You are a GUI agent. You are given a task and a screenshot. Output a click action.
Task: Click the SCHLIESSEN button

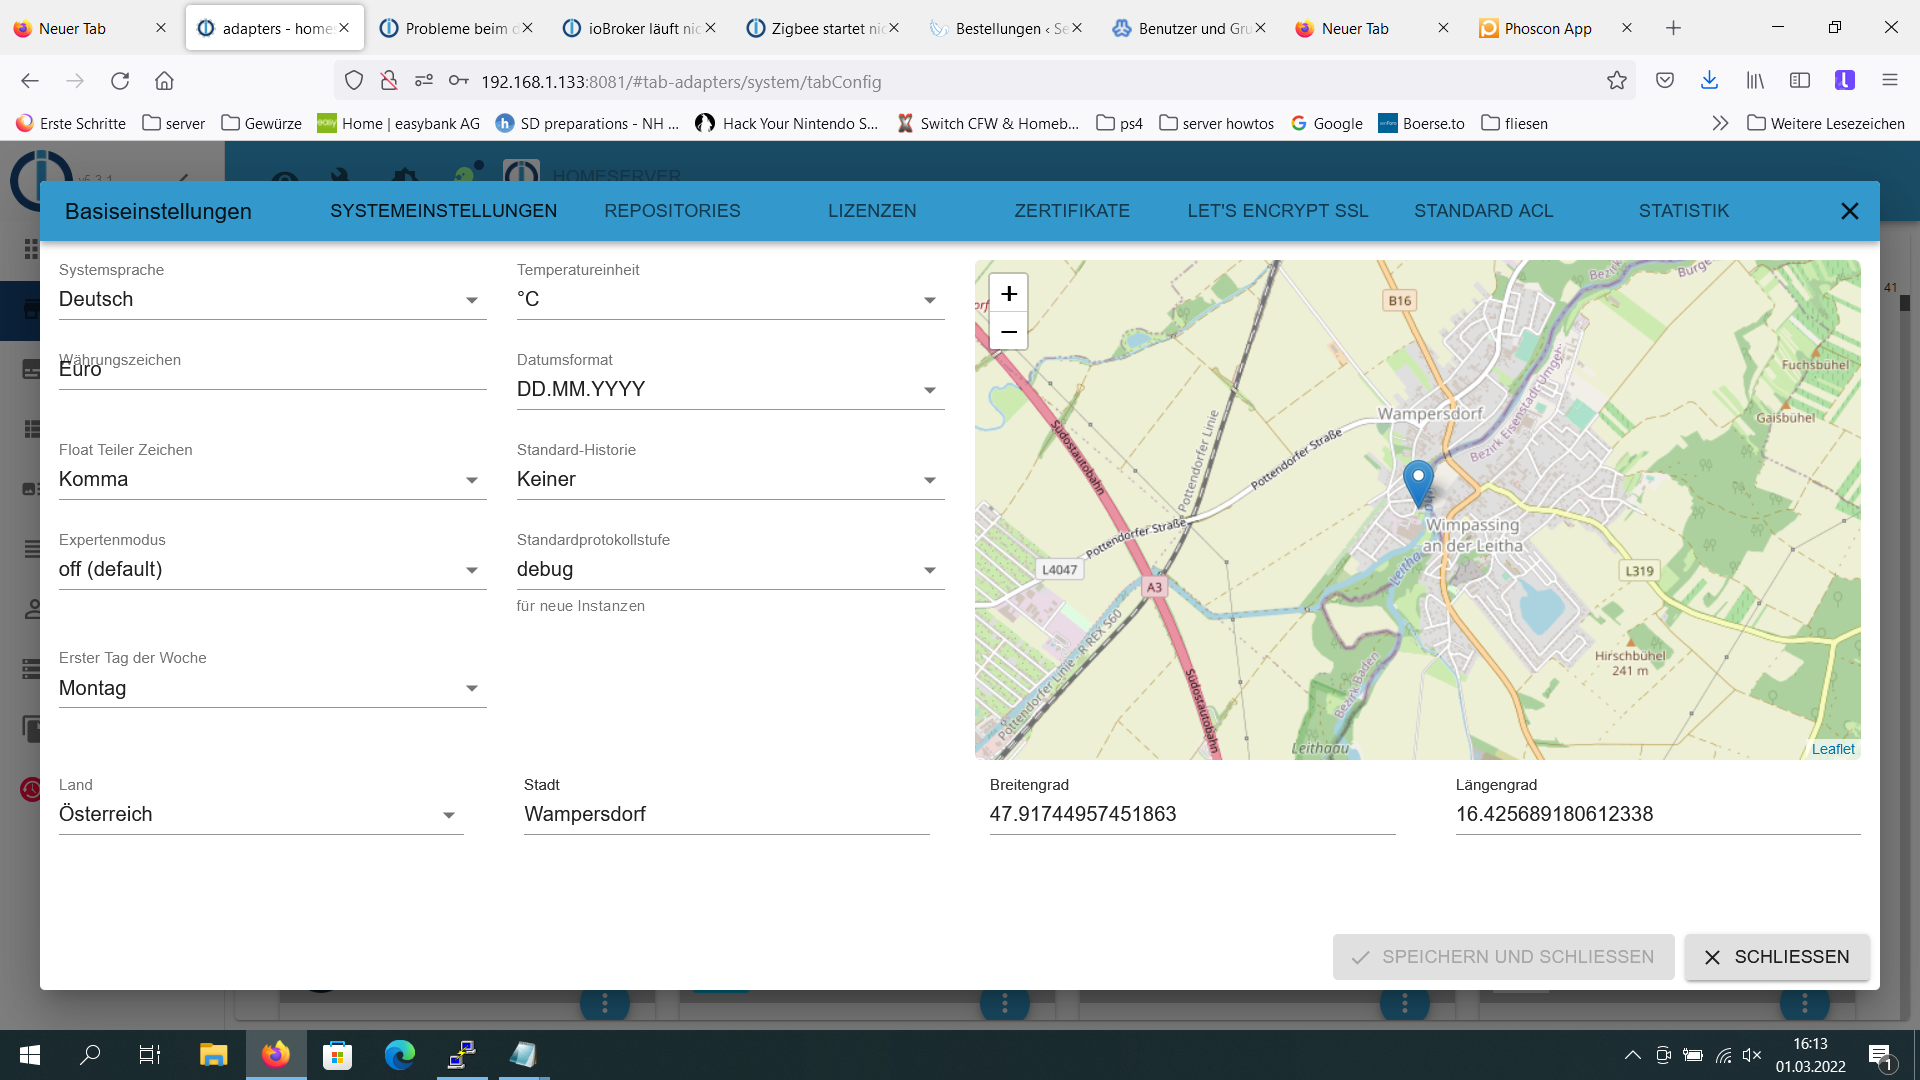[1776, 957]
